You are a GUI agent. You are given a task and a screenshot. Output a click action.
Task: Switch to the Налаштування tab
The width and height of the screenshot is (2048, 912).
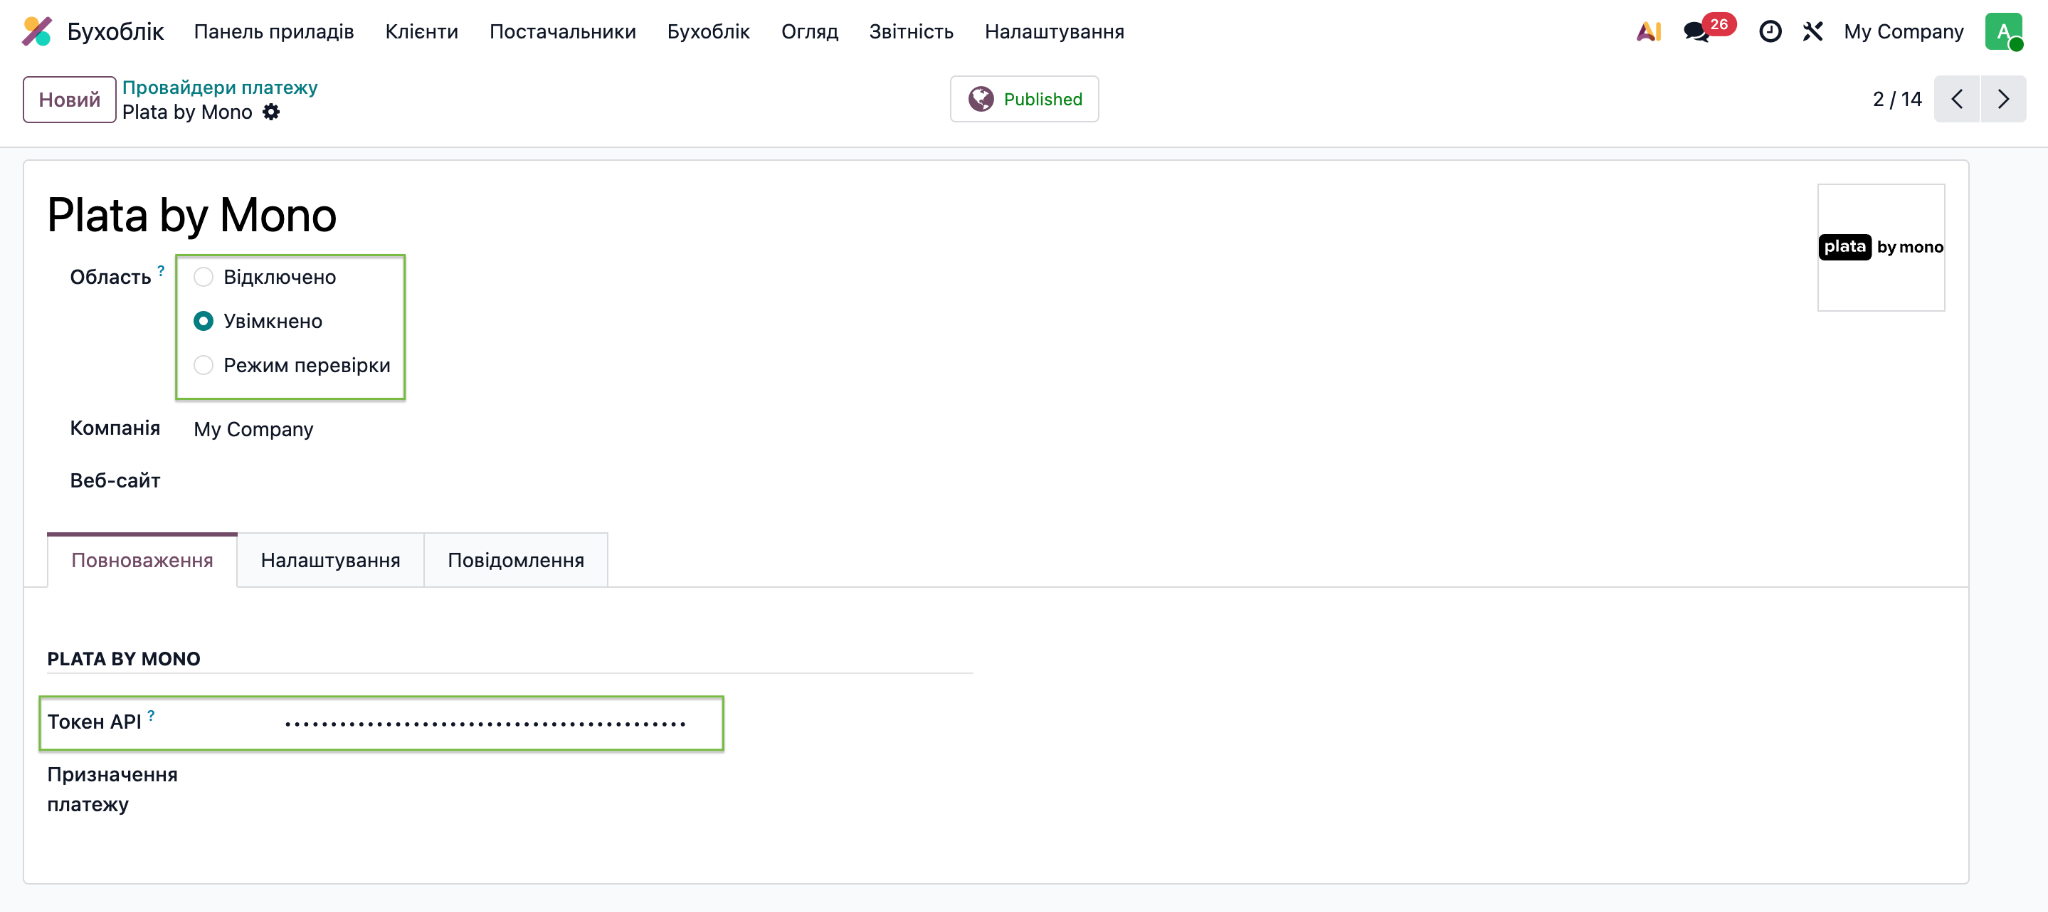tap(330, 560)
